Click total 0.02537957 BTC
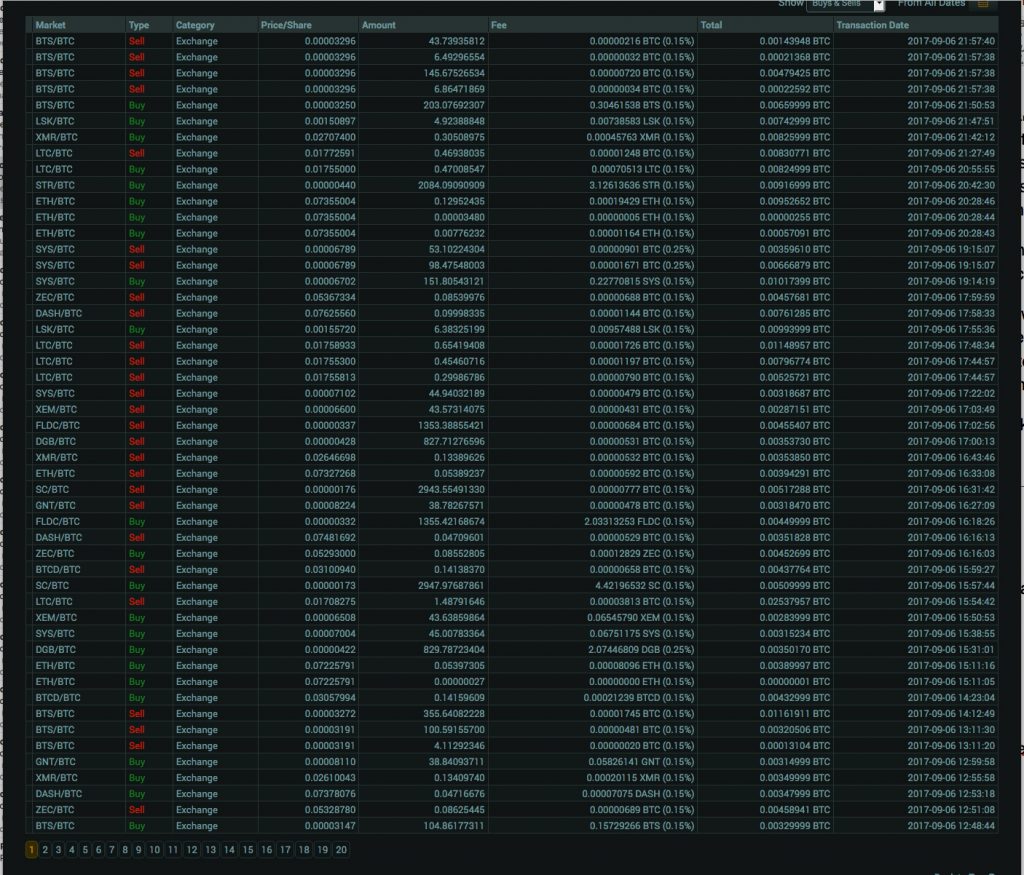 pos(795,601)
